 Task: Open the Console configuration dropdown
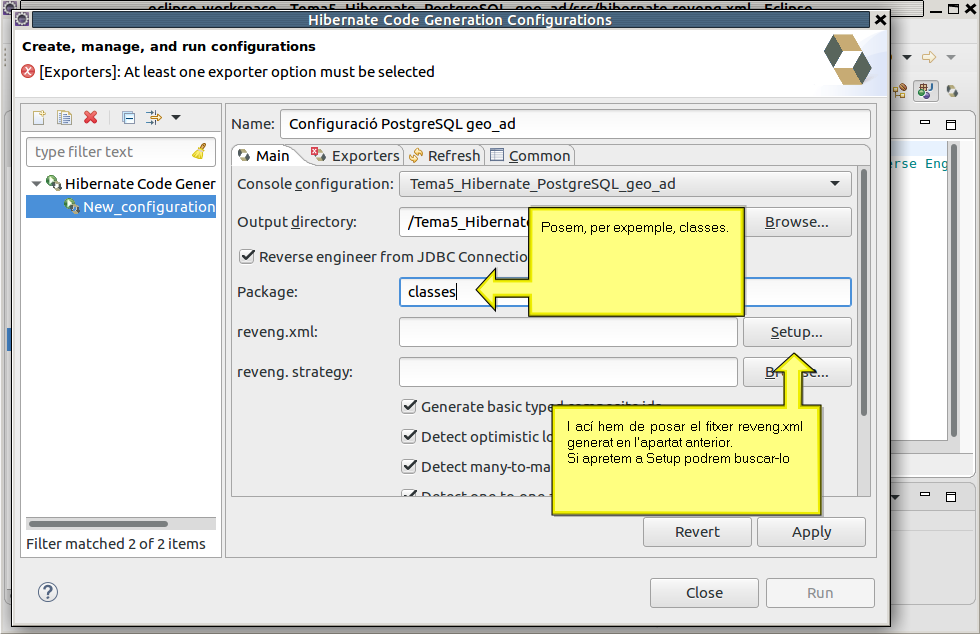pyautogui.click(x=625, y=184)
